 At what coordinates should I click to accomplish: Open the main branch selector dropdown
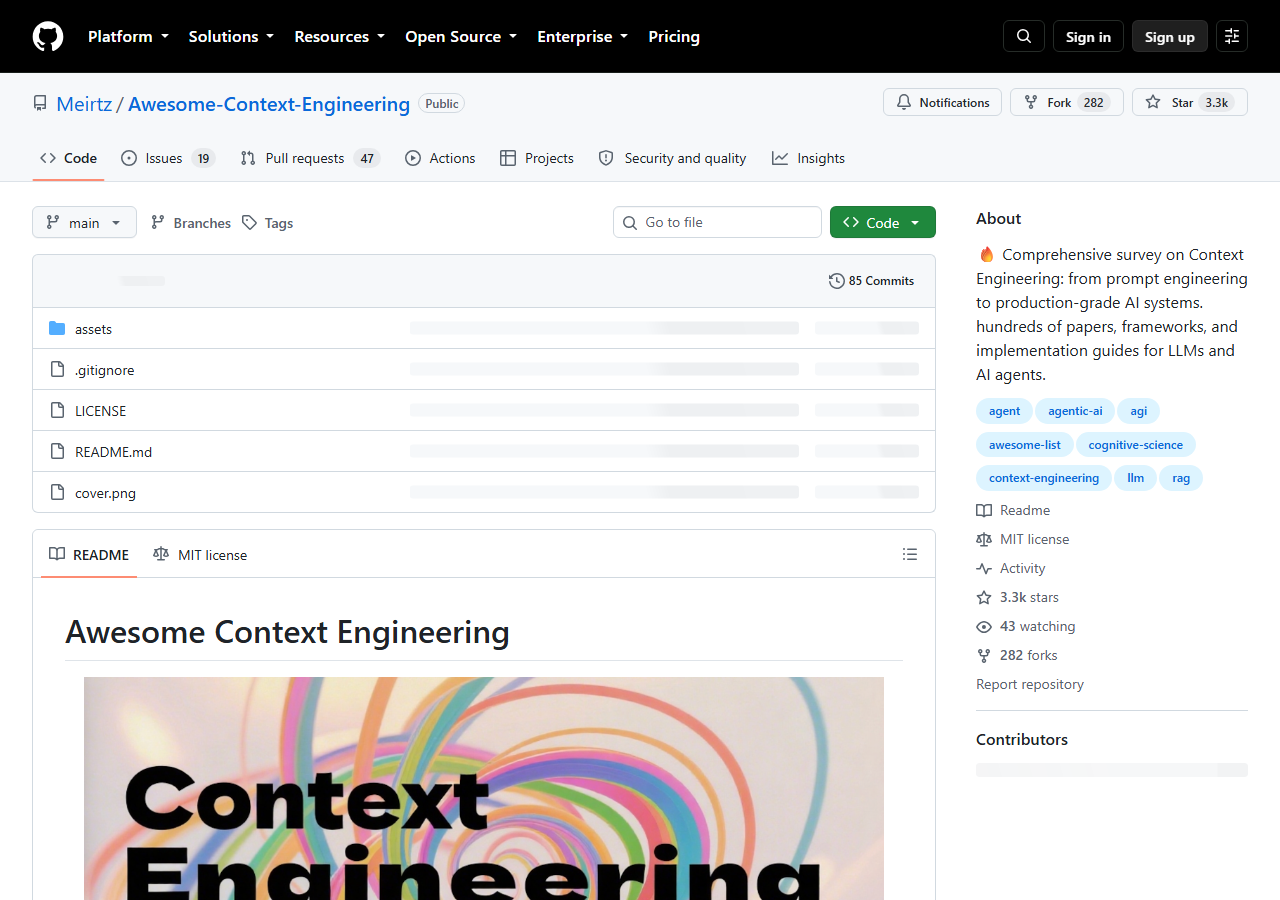84,222
